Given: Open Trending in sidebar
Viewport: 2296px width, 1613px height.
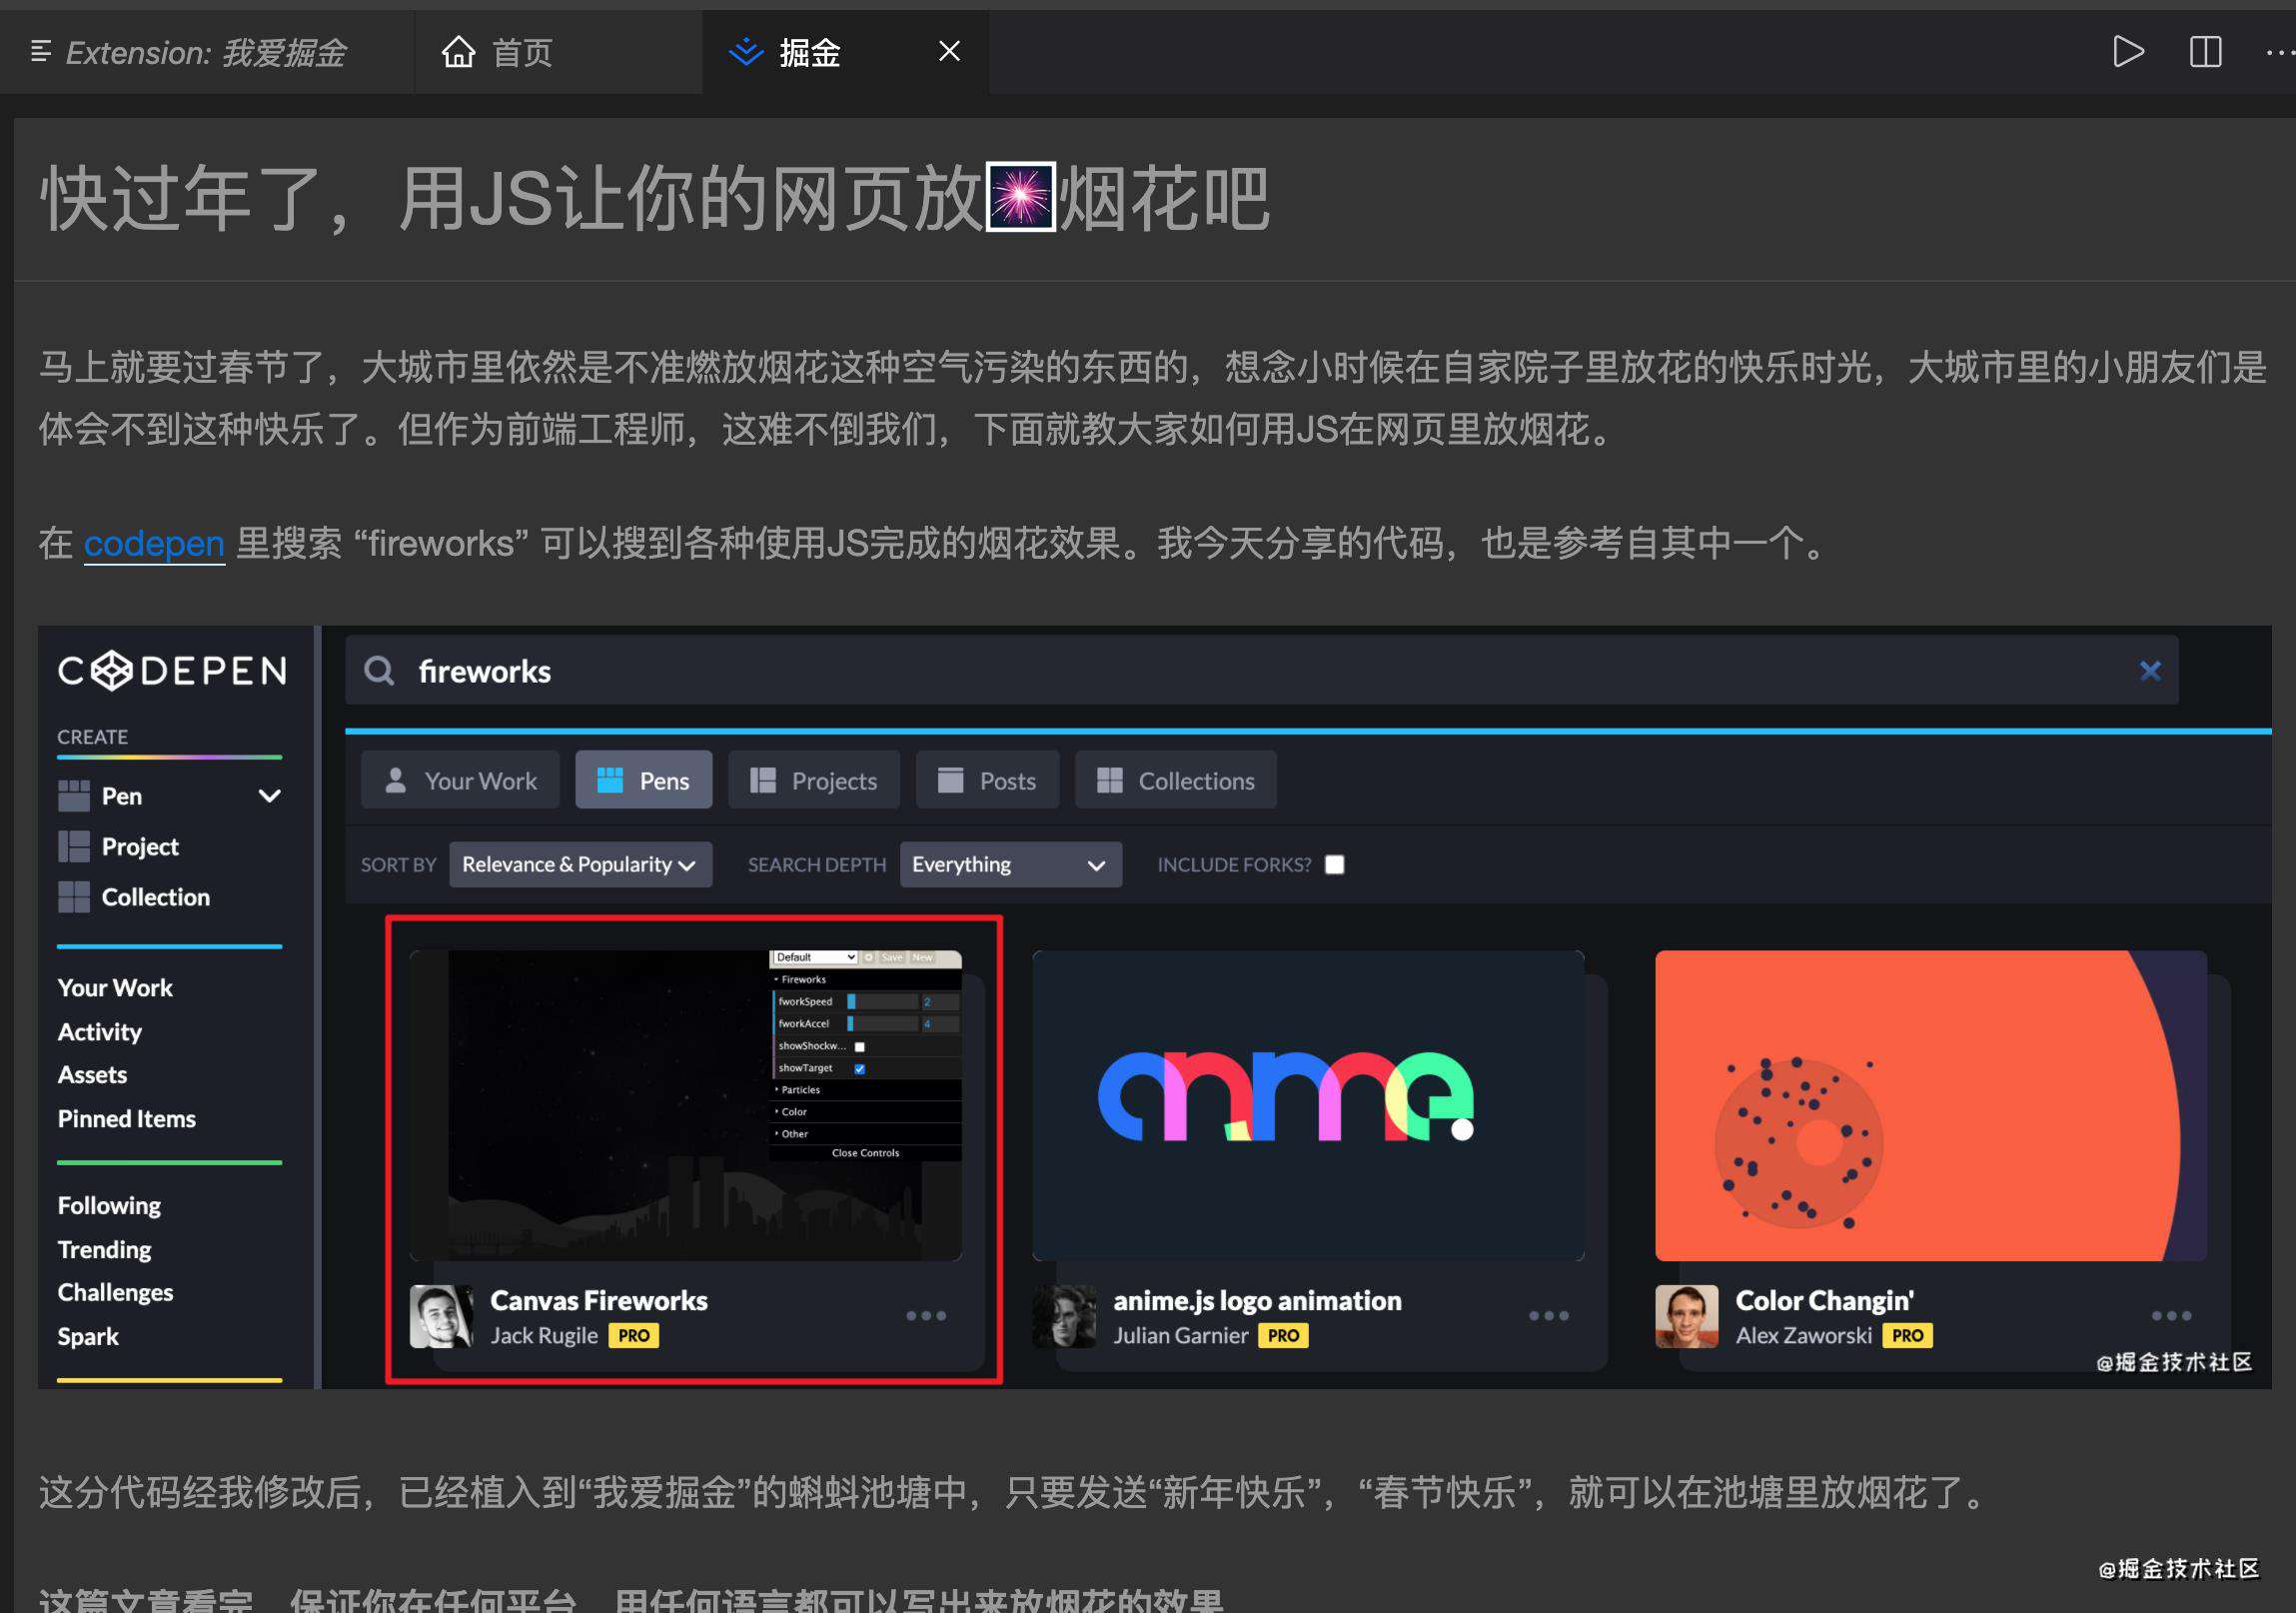Looking at the screenshot, I should (104, 1249).
